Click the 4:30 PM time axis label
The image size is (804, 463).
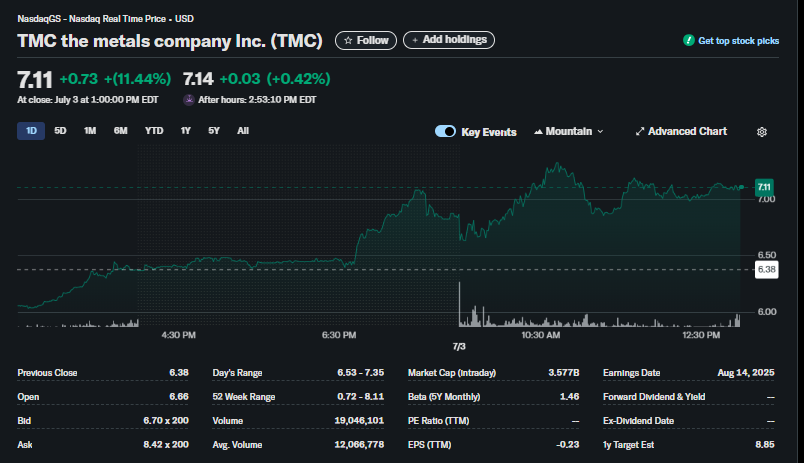click(178, 335)
